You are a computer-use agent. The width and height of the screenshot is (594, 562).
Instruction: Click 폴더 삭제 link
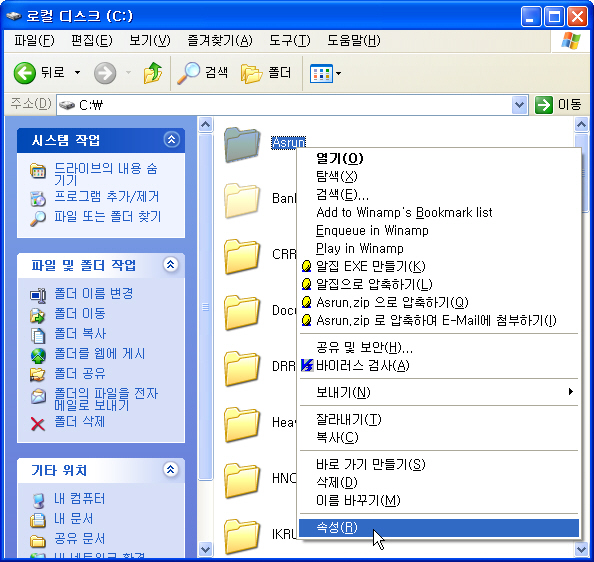[80, 422]
